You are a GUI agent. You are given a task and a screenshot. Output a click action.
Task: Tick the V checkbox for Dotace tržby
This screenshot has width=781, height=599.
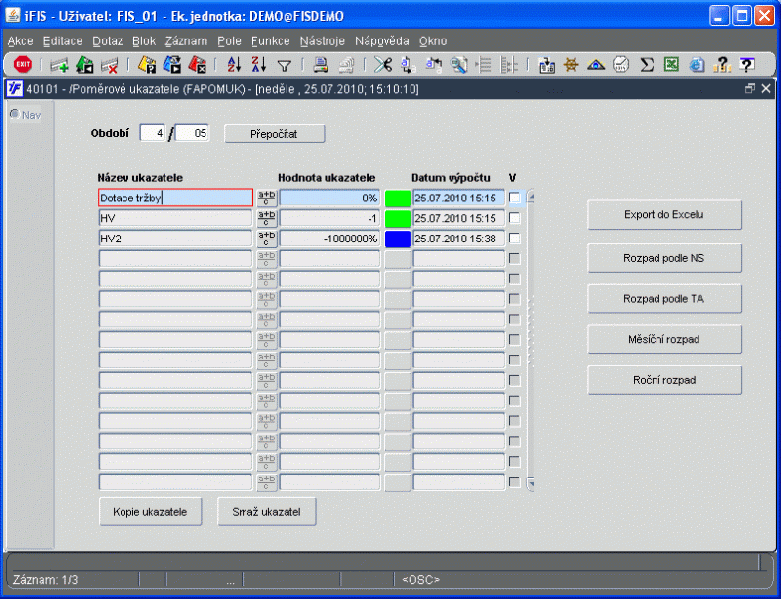(514, 198)
